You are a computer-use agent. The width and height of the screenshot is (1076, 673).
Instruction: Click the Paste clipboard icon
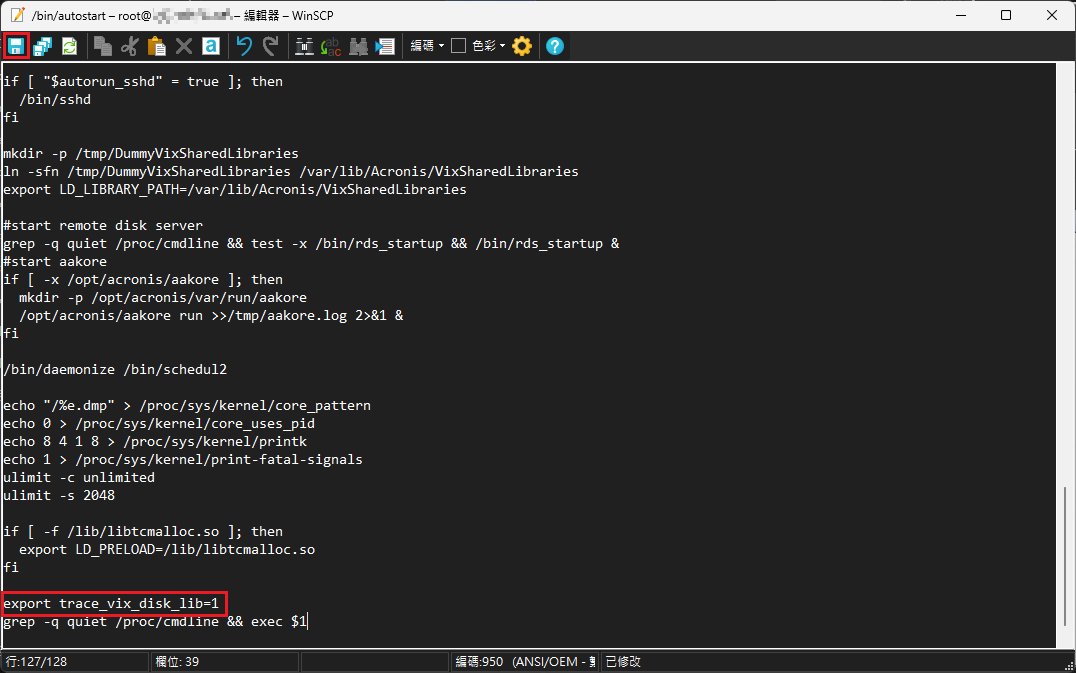coord(156,46)
